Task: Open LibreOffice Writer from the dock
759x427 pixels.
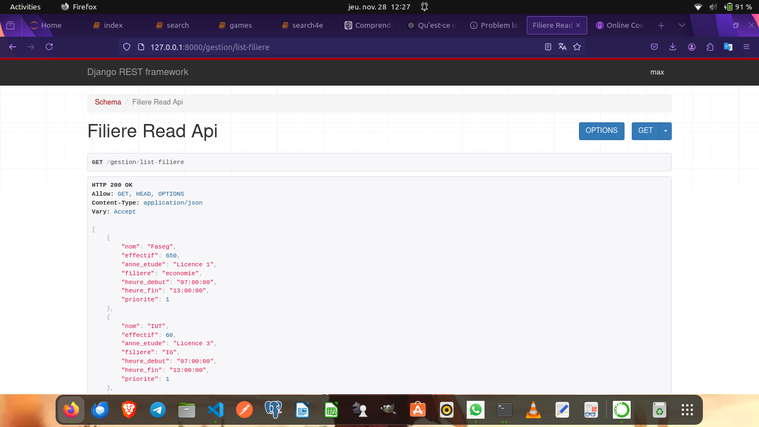Action: tap(303, 410)
